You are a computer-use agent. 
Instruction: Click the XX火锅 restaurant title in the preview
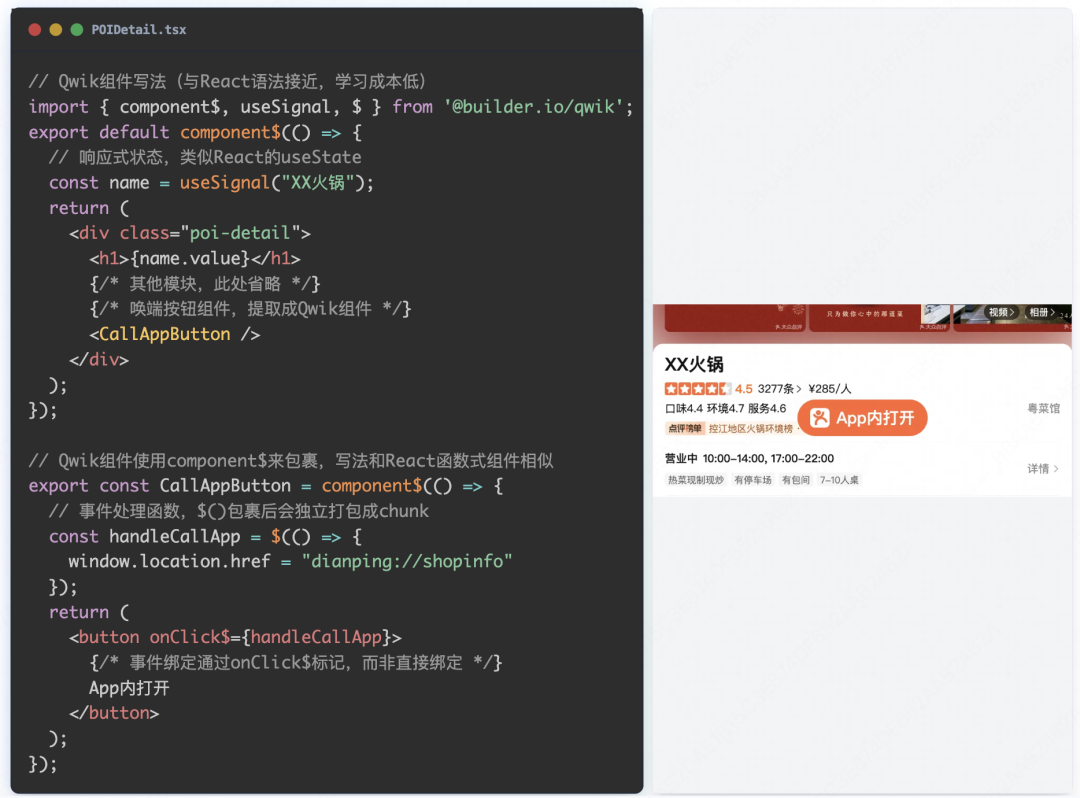(694, 364)
